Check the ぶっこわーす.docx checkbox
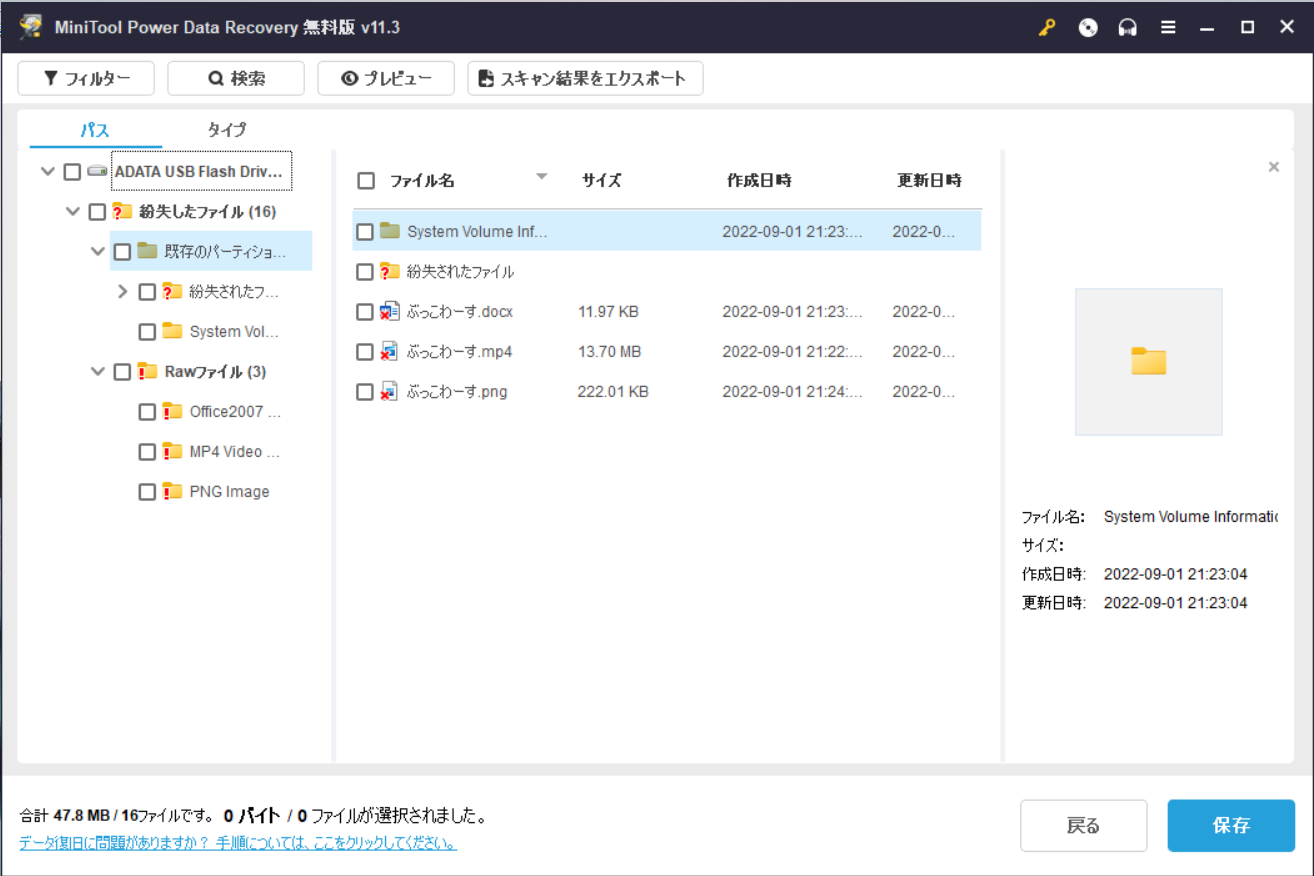This screenshot has height=876, width=1314. pos(365,312)
